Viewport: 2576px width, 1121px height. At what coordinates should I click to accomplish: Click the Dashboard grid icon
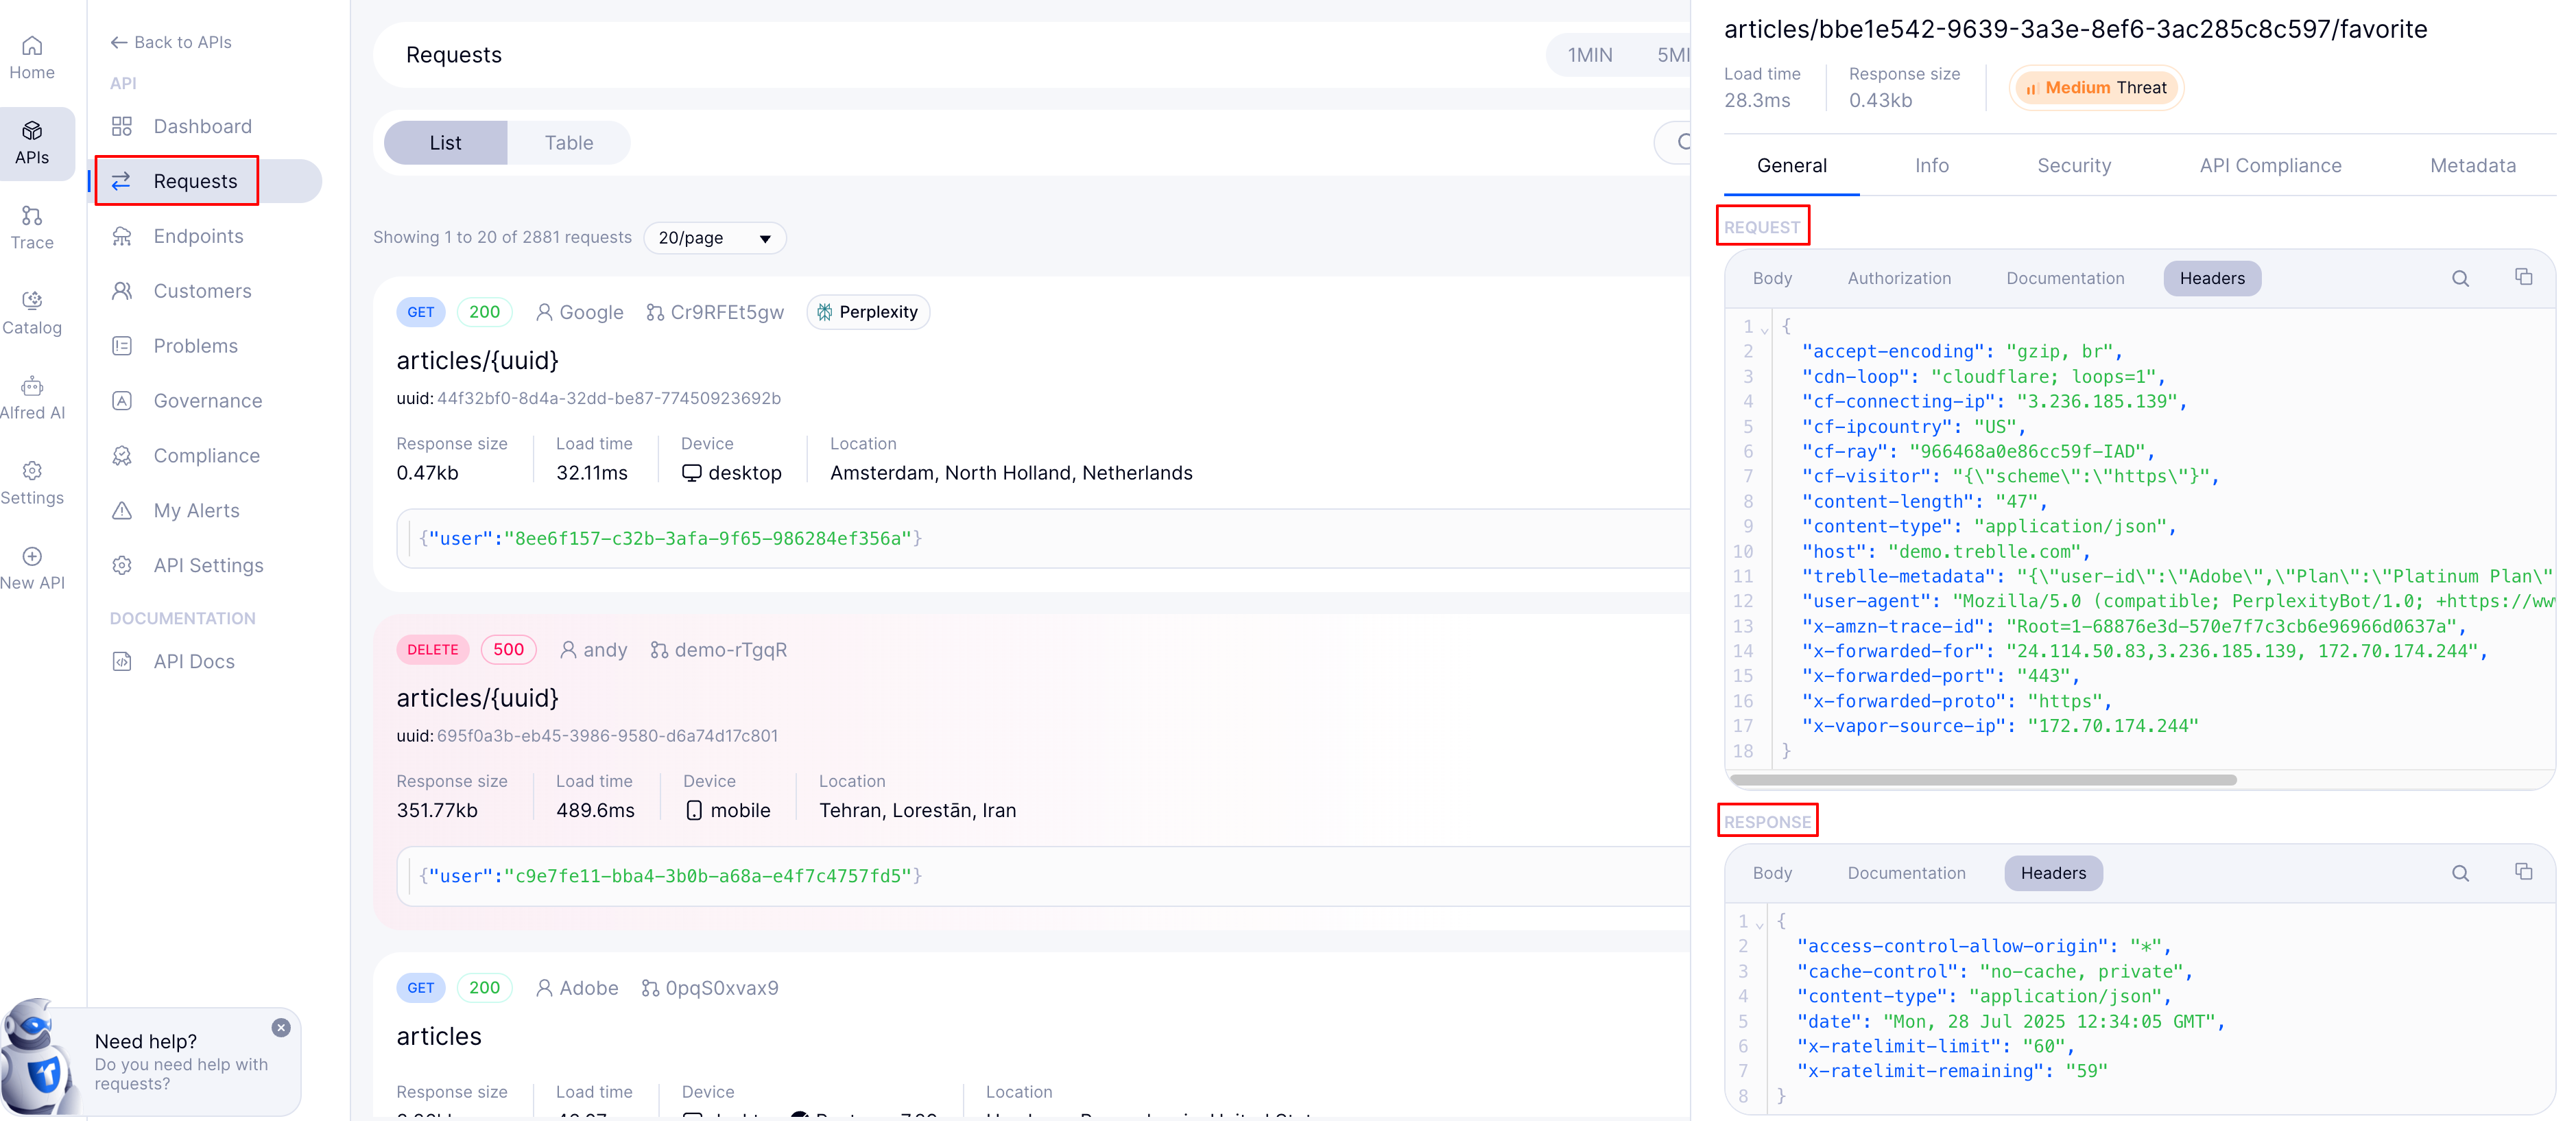point(122,126)
